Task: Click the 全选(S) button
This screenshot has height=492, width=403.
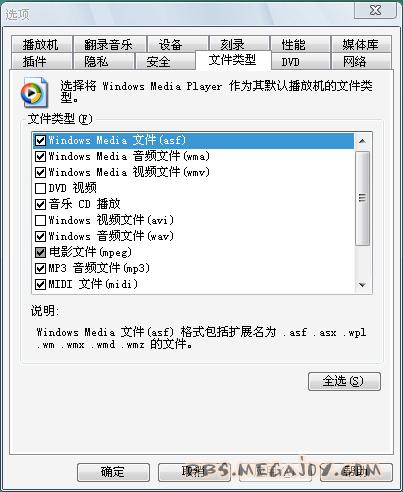Action: click(x=344, y=381)
